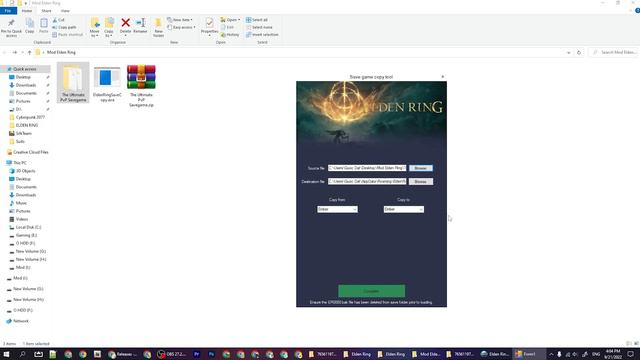Click Edit in the Open group
Screen dimensions: 640x360
tap(227, 27)
